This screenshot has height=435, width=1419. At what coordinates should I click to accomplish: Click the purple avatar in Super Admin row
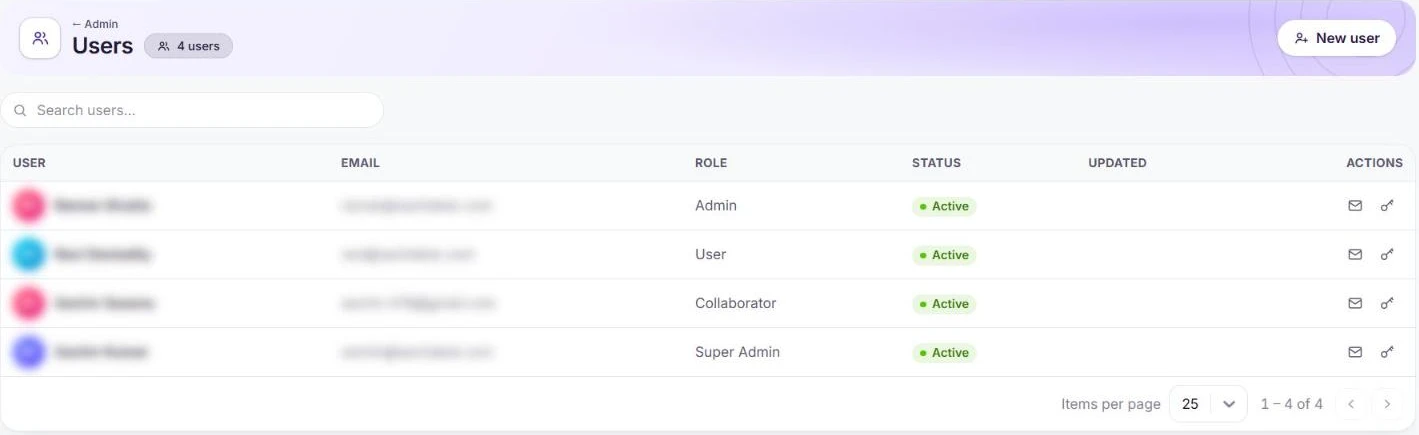click(x=29, y=352)
